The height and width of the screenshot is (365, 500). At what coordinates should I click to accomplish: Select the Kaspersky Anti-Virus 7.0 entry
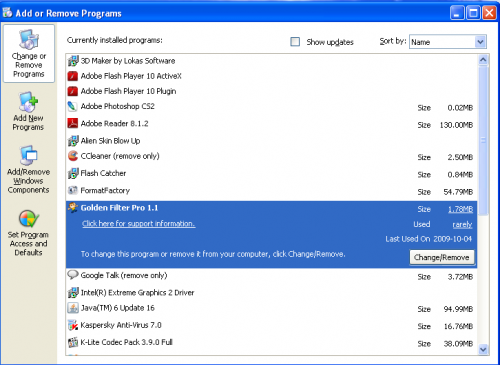[x=272, y=326]
